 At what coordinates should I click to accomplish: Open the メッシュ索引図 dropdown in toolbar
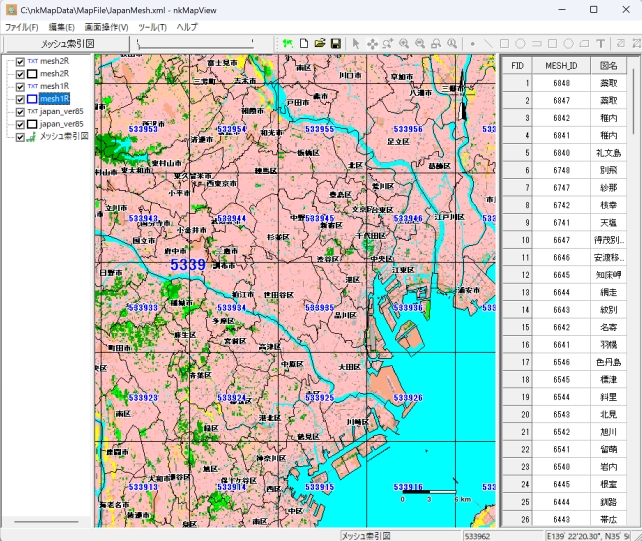[67, 44]
